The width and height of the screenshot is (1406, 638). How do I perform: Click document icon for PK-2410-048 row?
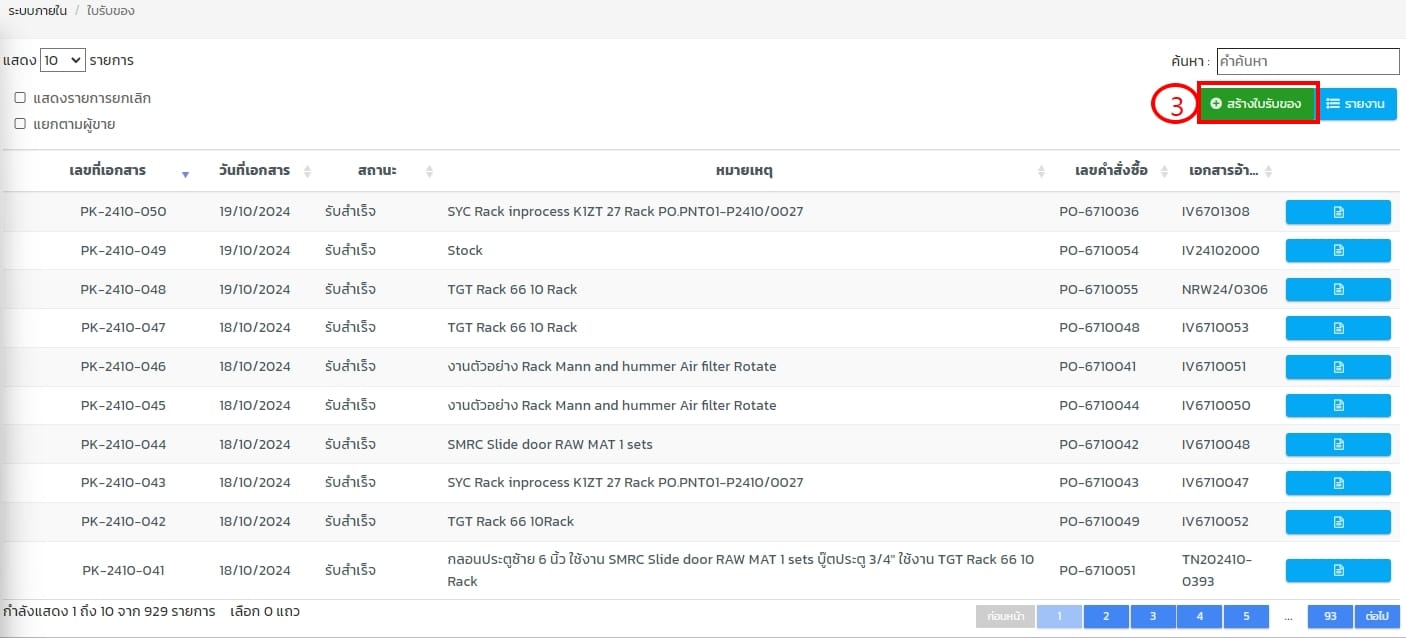(1337, 289)
